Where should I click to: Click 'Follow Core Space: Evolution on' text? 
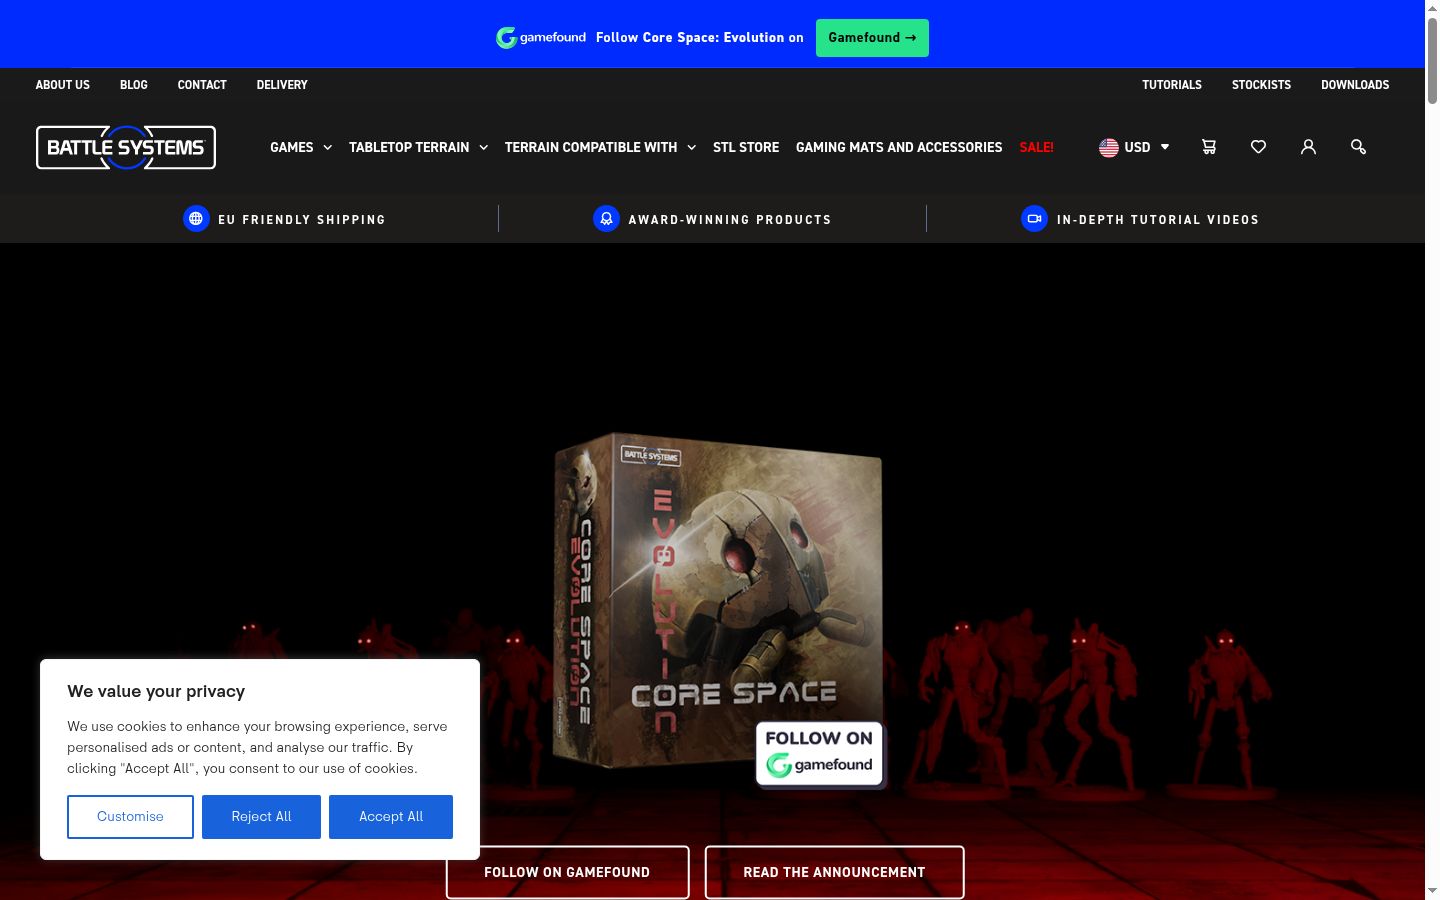pos(700,38)
